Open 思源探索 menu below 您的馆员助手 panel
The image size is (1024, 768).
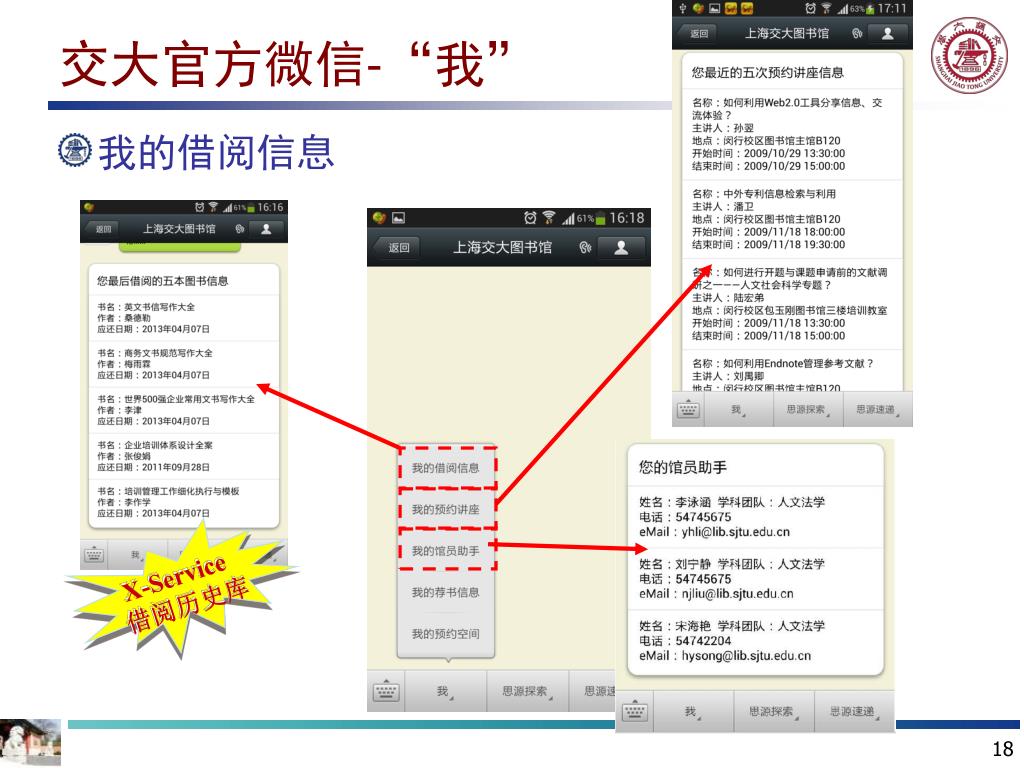[773, 711]
